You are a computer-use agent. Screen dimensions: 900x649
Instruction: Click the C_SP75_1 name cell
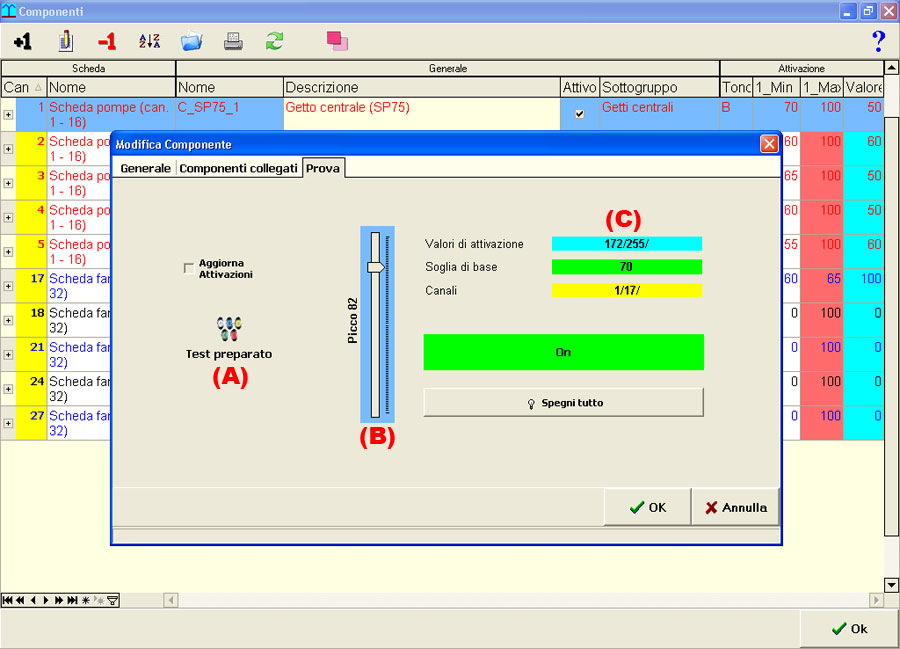pos(230,114)
